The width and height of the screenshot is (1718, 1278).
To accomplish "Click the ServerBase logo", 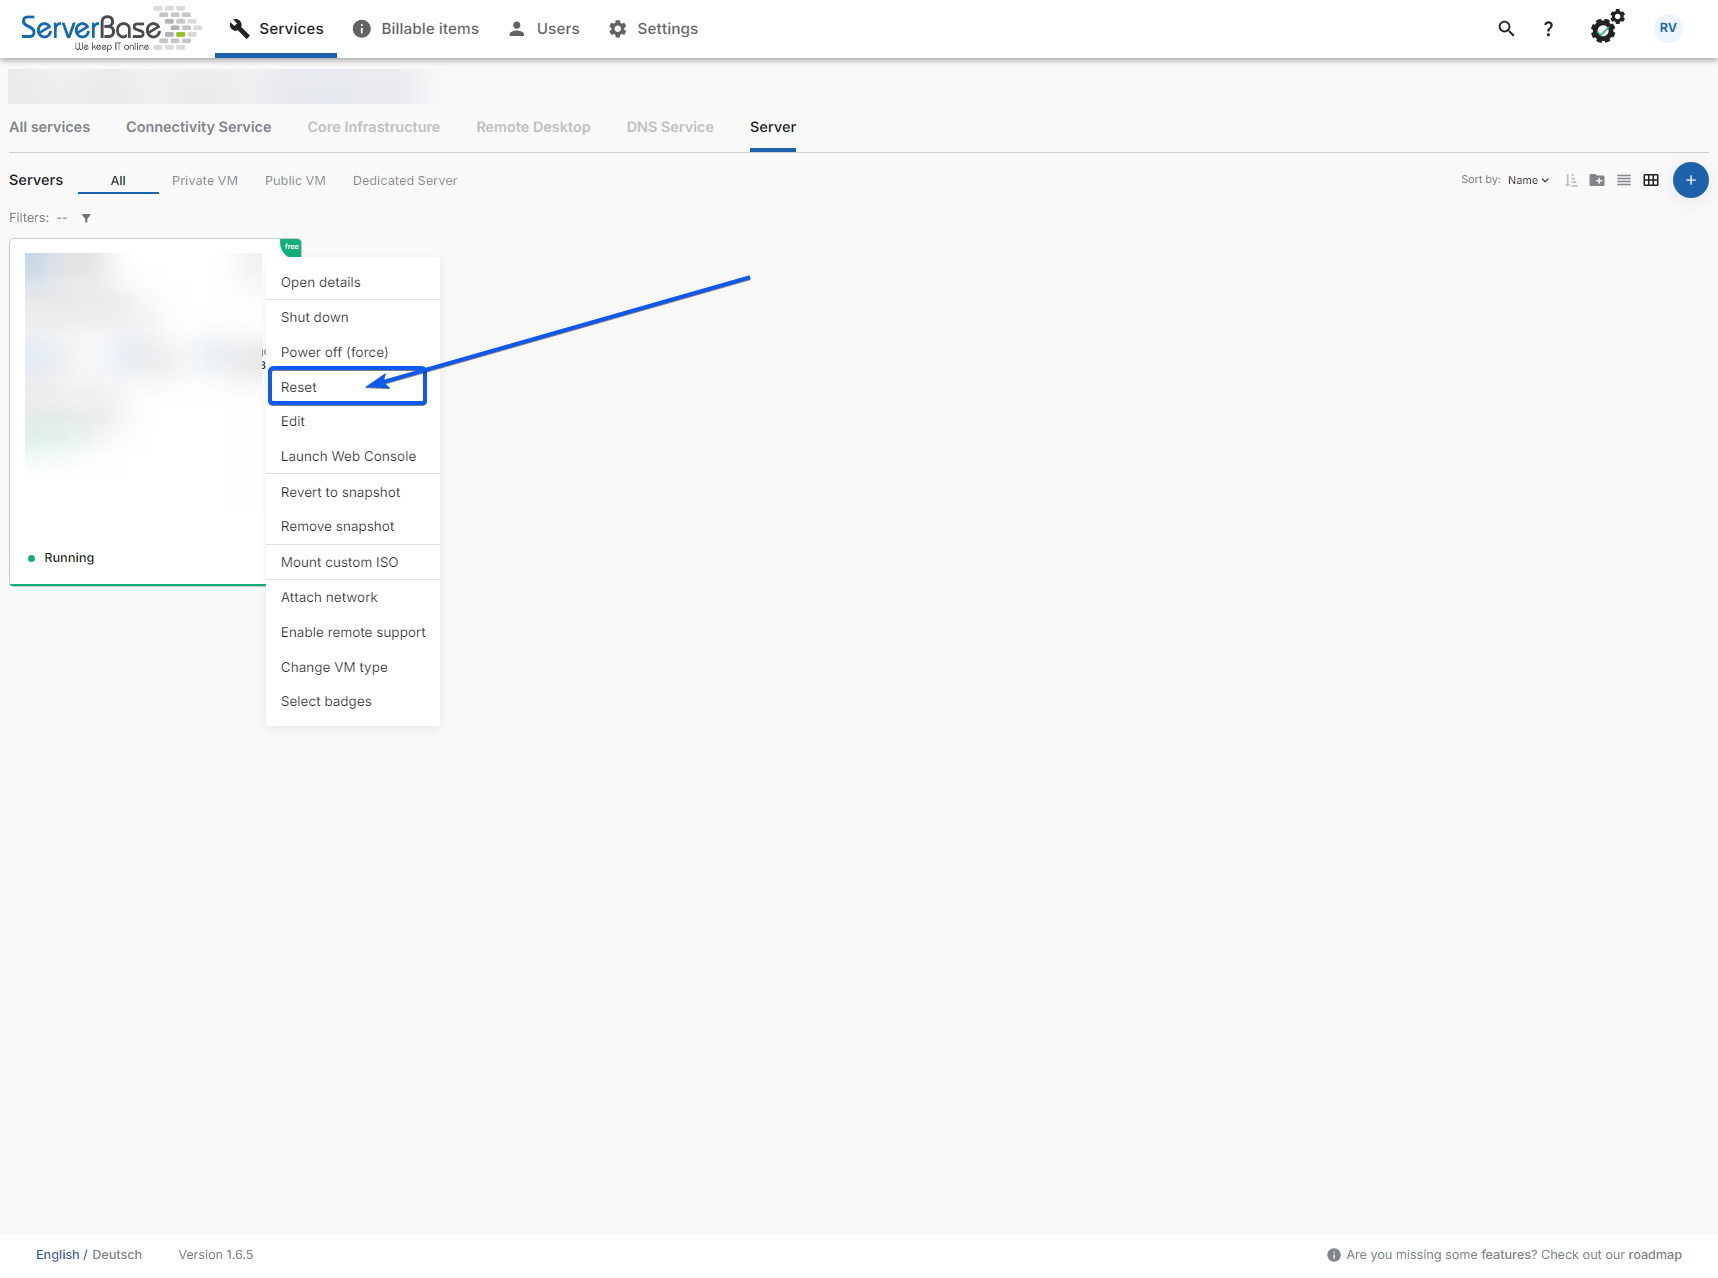I will pos(110,29).
